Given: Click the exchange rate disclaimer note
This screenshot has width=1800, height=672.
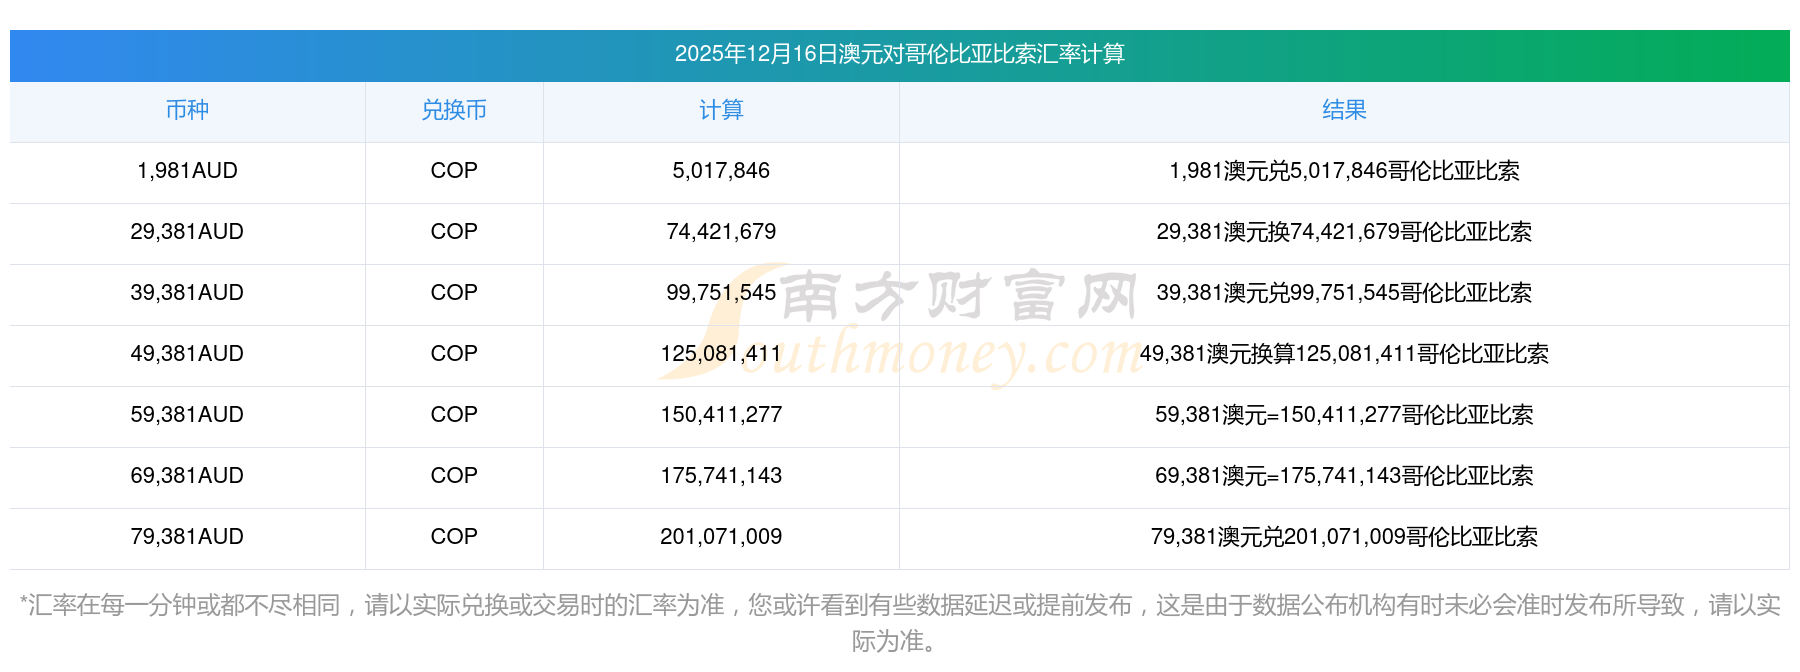Looking at the screenshot, I should pyautogui.click(x=899, y=623).
